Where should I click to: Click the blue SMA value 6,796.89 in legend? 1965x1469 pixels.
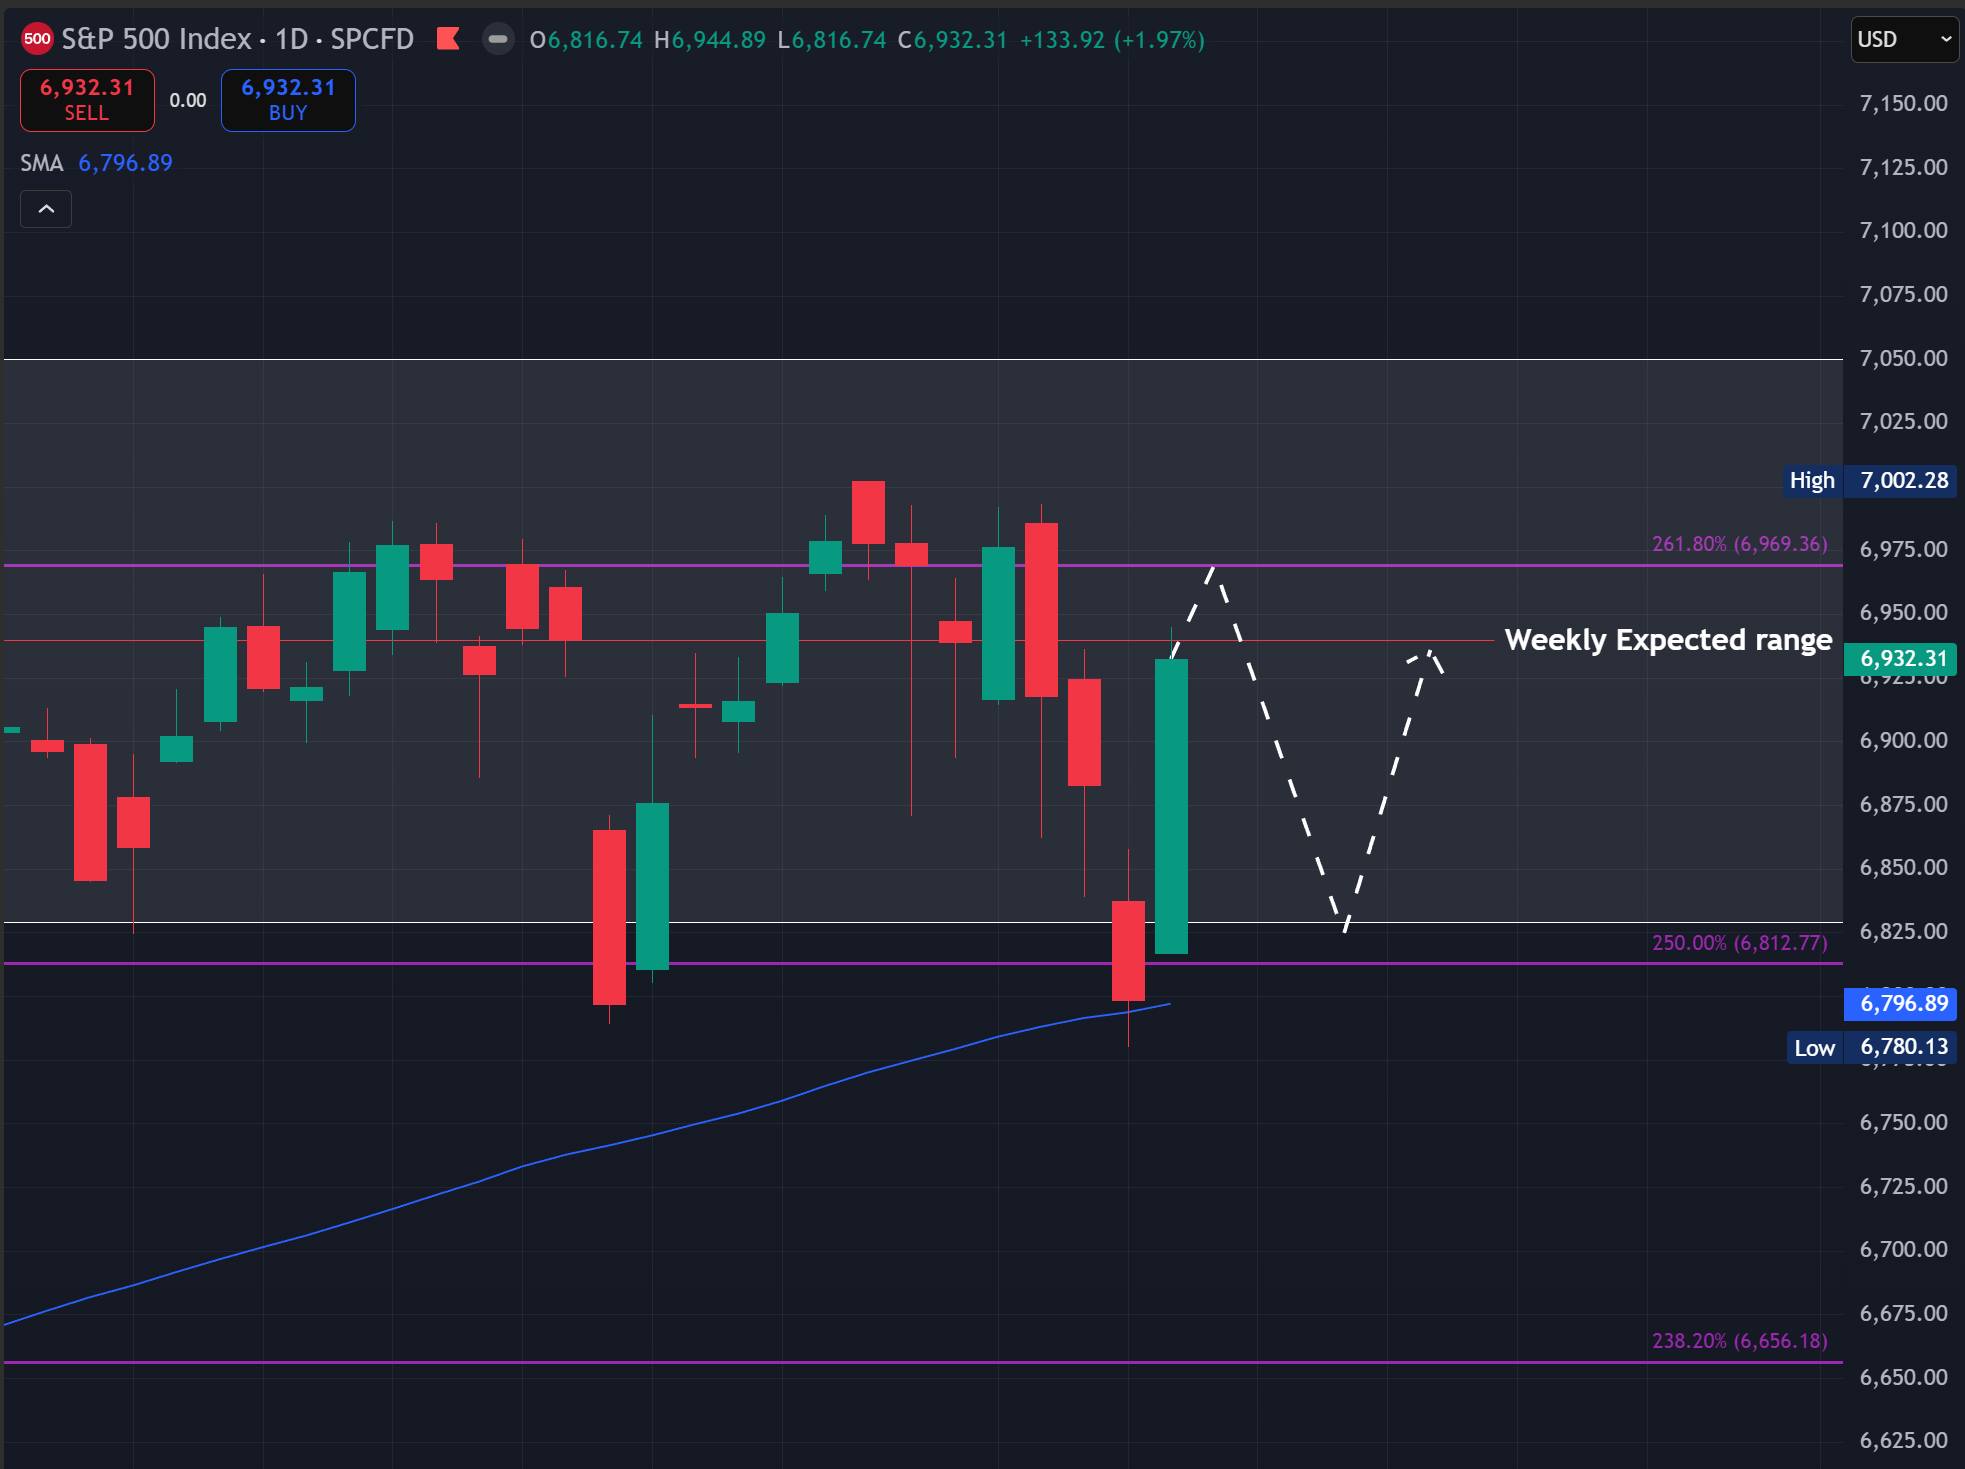(x=125, y=163)
